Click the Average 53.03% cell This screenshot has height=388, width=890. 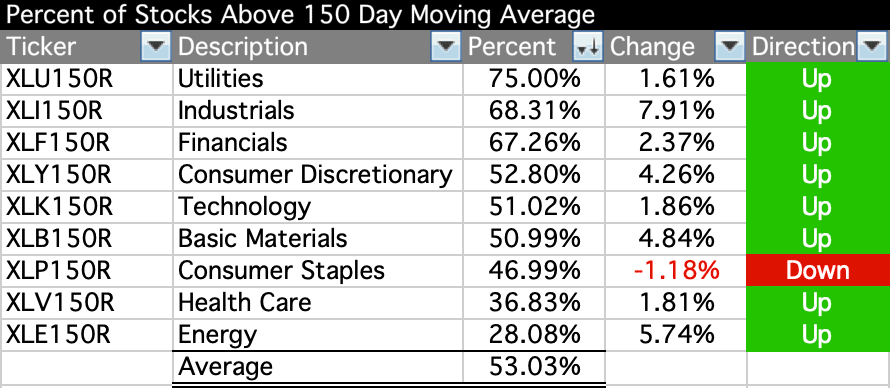coord(534,366)
